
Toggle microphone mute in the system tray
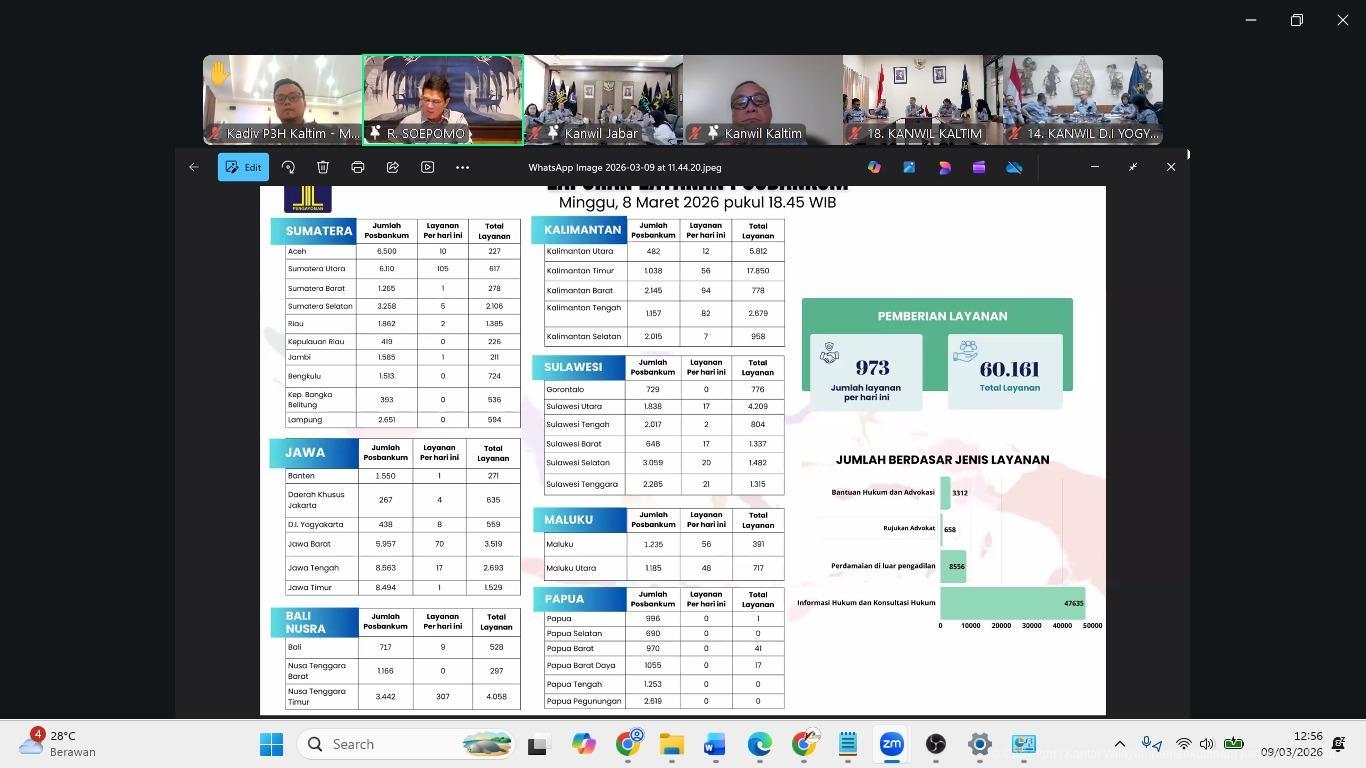coord(1147,744)
